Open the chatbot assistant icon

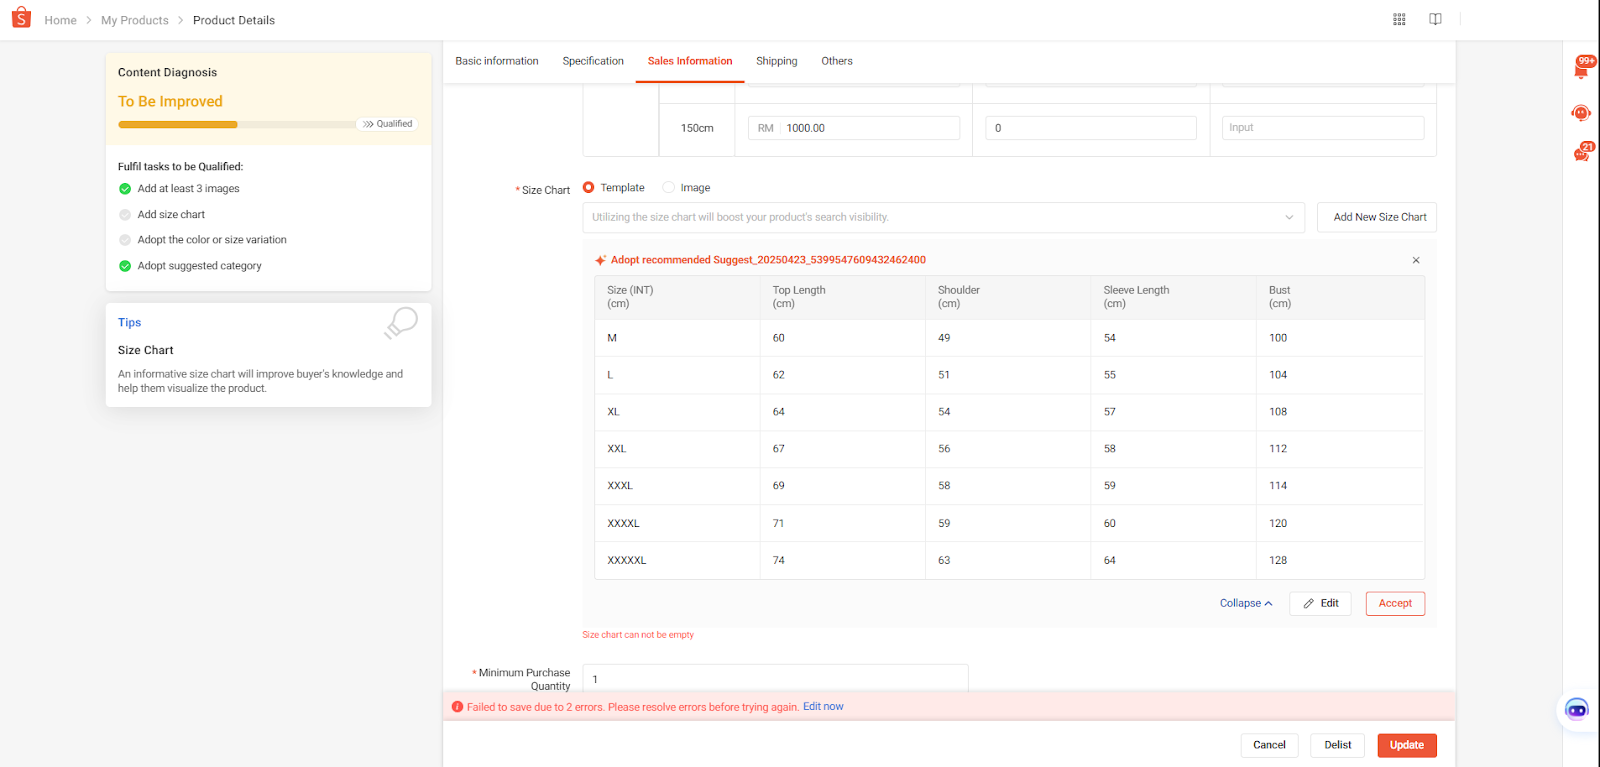[x=1576, y=710]
